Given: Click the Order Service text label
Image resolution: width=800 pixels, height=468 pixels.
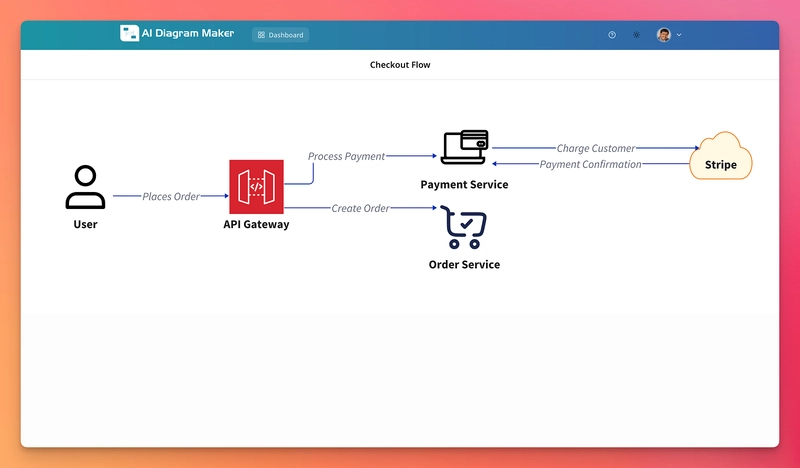Looking at the screenshot, I should coord(464,265).
